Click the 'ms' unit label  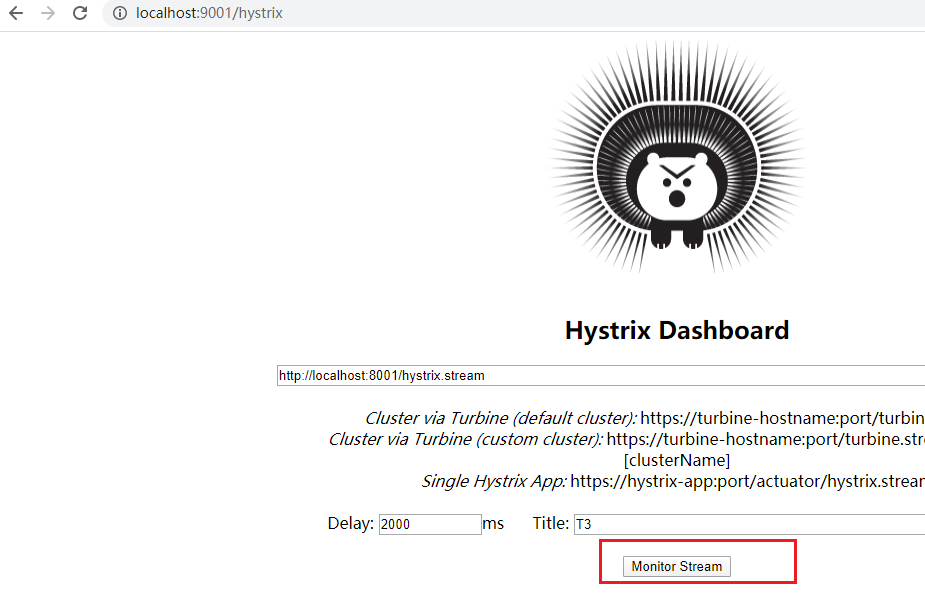(493, 523)
